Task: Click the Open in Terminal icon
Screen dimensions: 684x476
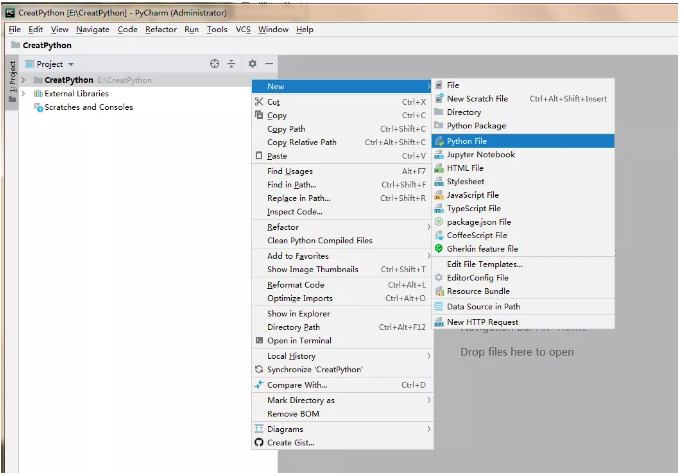Action: 260,340
